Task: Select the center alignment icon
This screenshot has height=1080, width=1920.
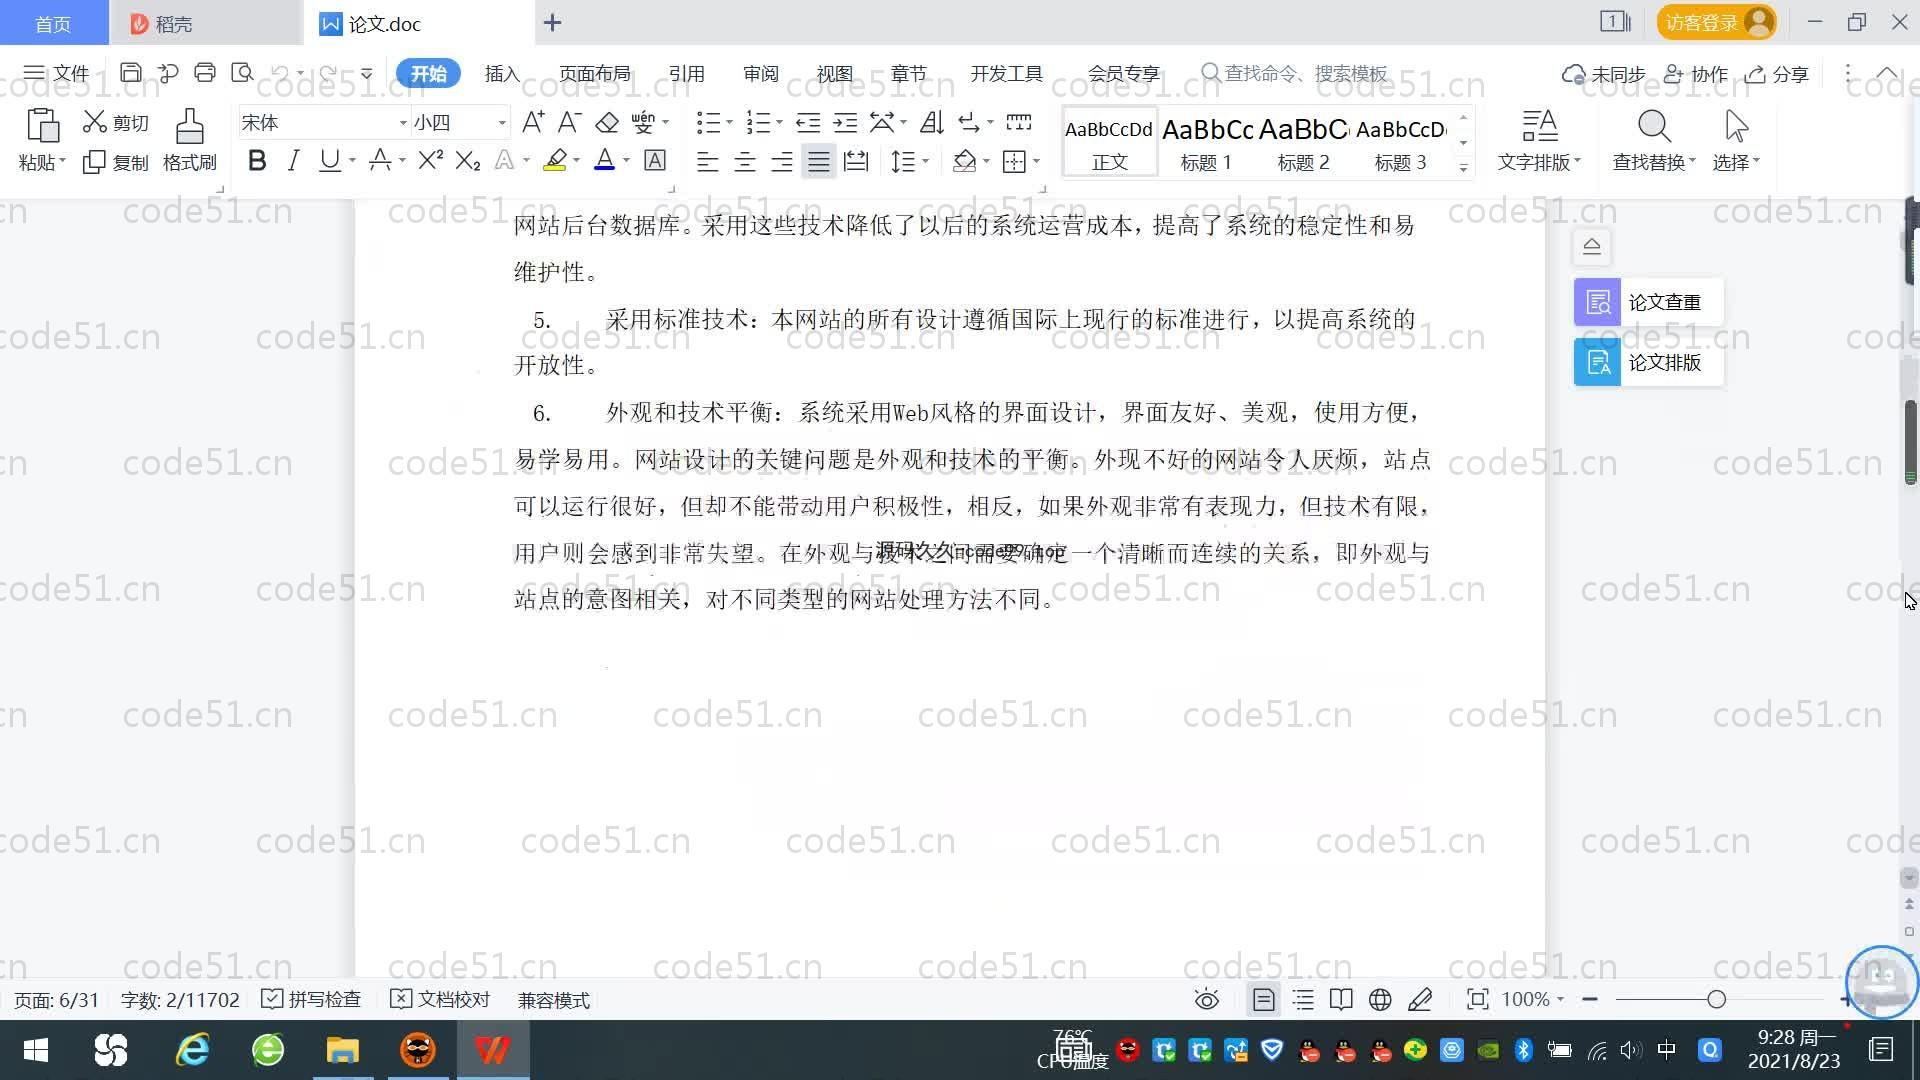Action: [744, 162]
